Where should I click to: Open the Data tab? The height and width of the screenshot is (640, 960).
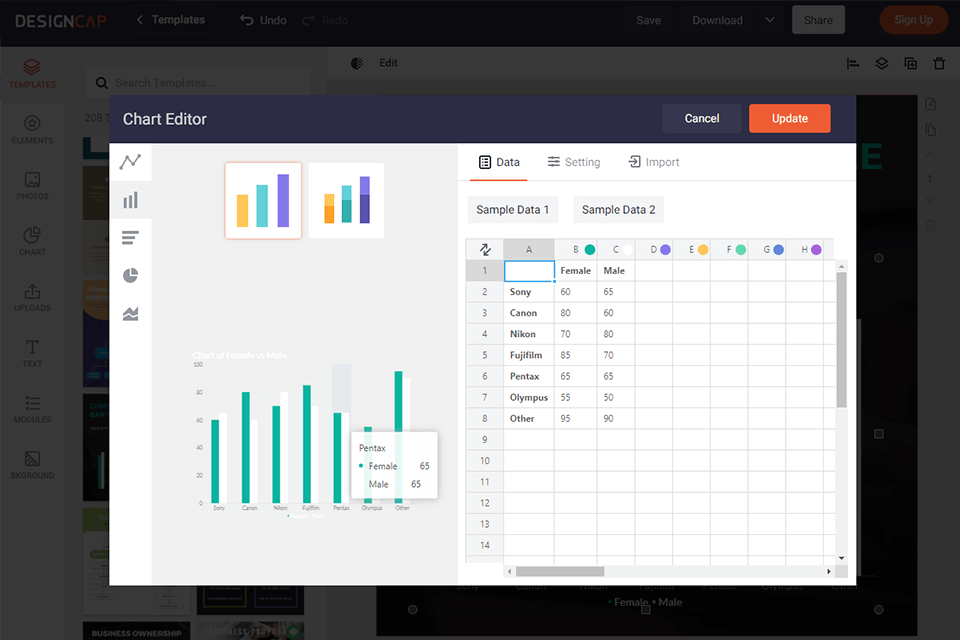click(x=499, y=162)
